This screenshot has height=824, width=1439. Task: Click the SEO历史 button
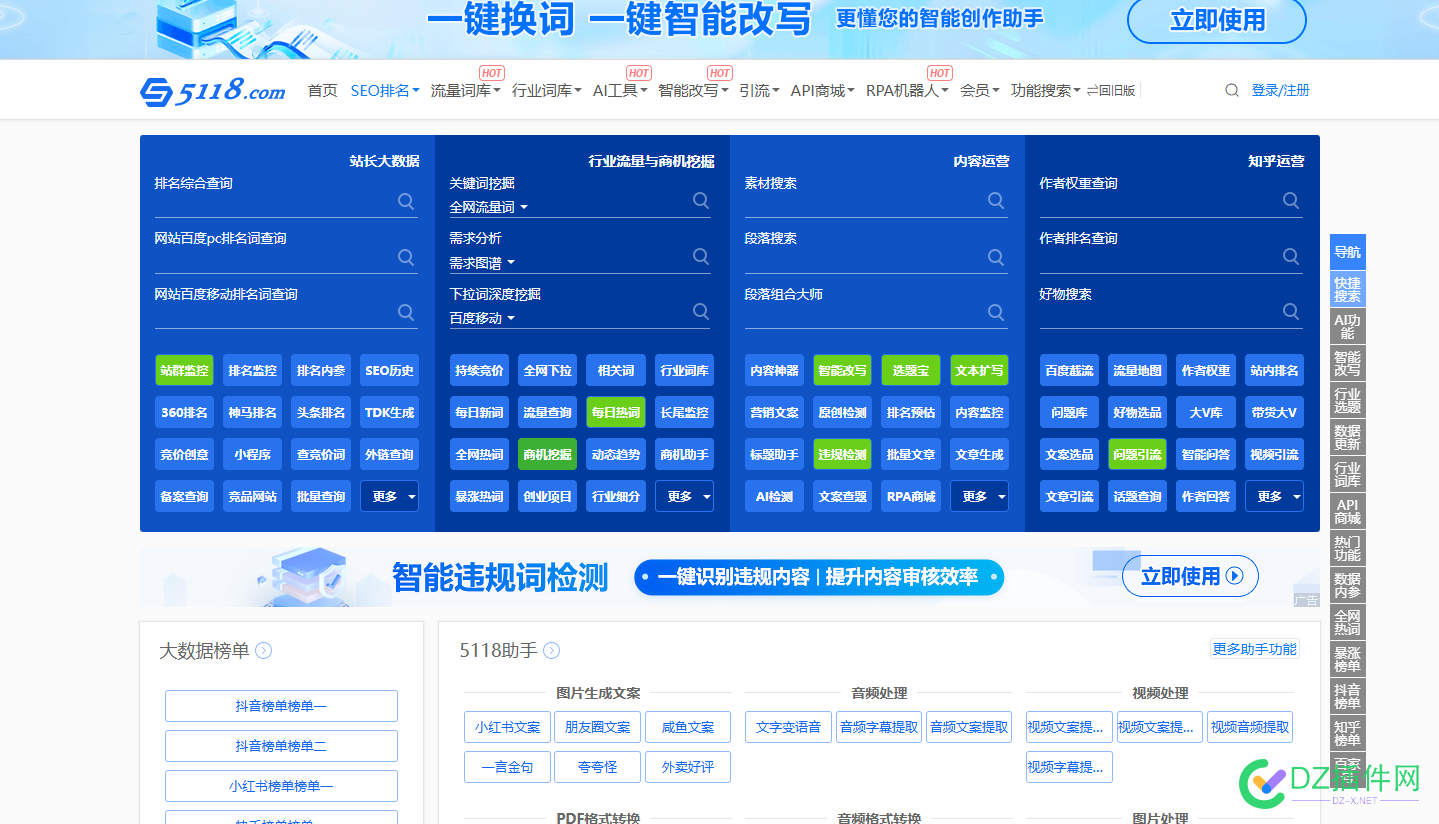pos(389,370)
